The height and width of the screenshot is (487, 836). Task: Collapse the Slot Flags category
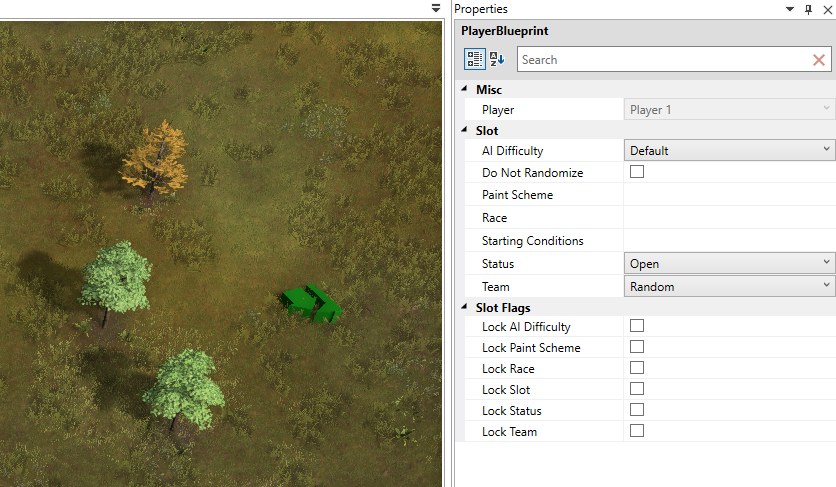(x=464, y=307)
